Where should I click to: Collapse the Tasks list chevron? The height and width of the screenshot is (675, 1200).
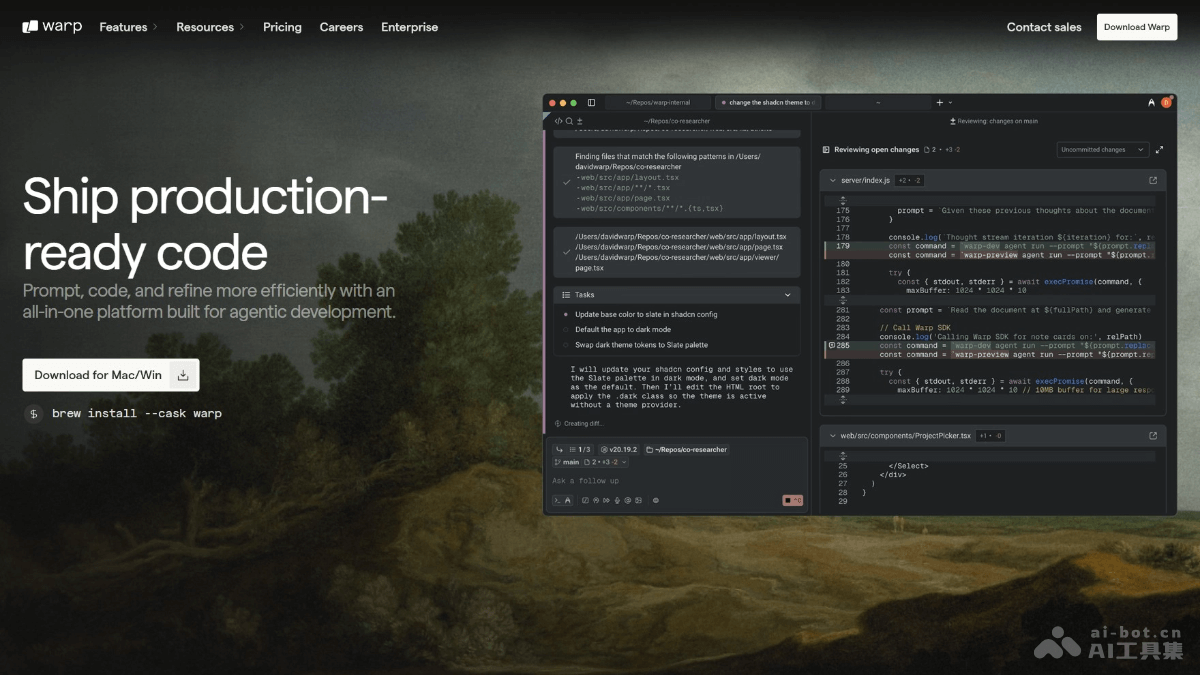click(x=788, y=295)
